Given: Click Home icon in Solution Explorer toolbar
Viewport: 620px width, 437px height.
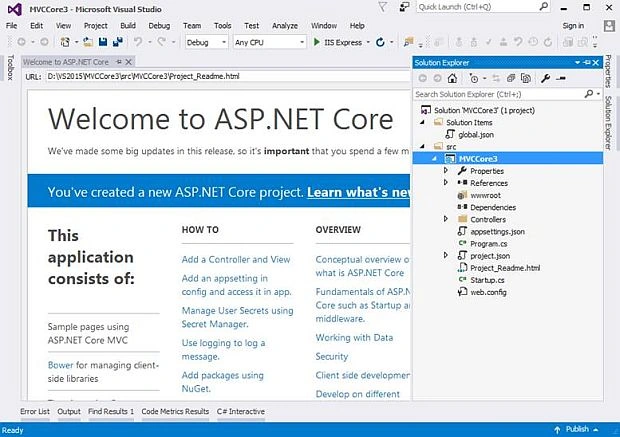Looking at the screenshot, I should (452, 78).
